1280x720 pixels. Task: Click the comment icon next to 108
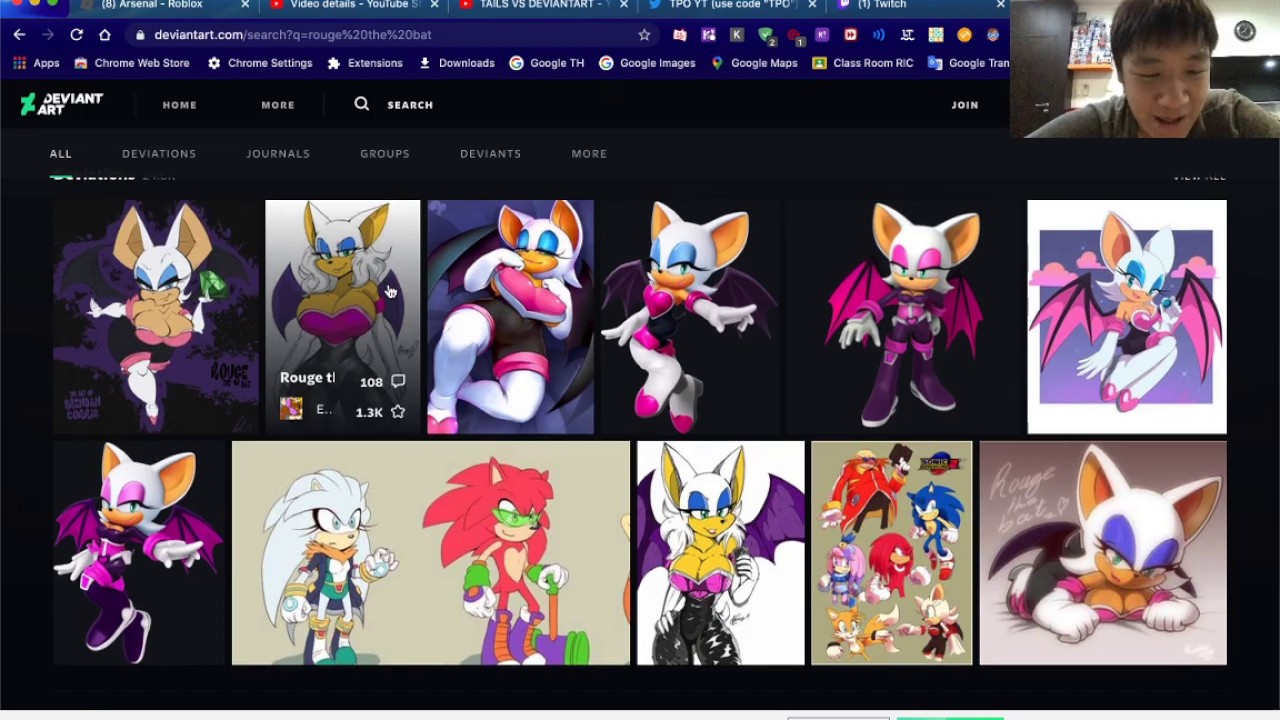tap(398, 381)
